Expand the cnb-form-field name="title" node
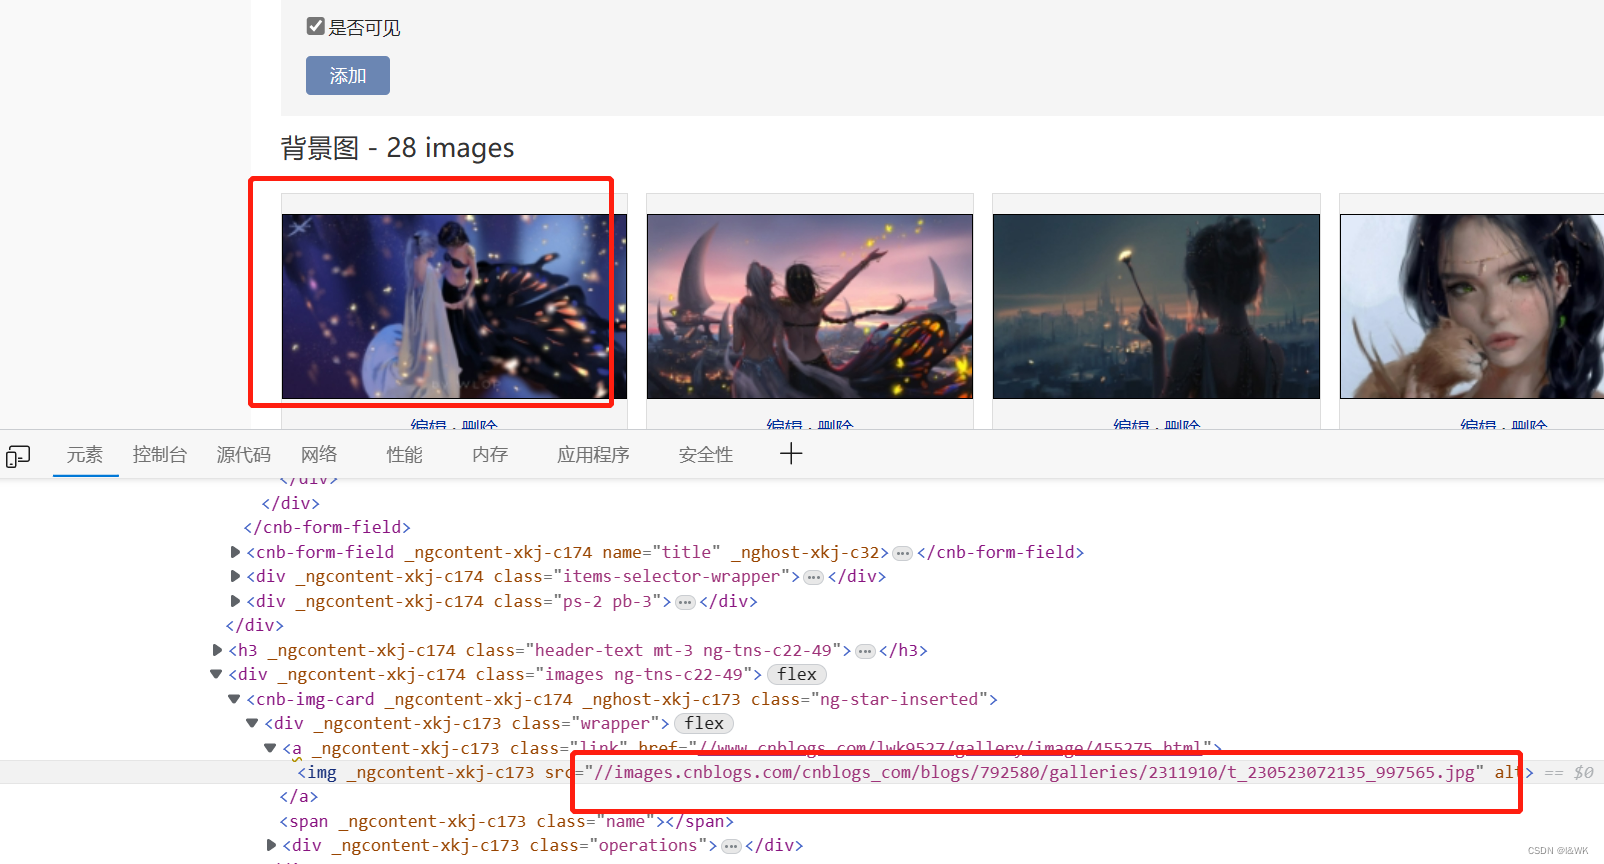Image resolution: width=1604 pixels, height=864 pixels. click(235, 552)
